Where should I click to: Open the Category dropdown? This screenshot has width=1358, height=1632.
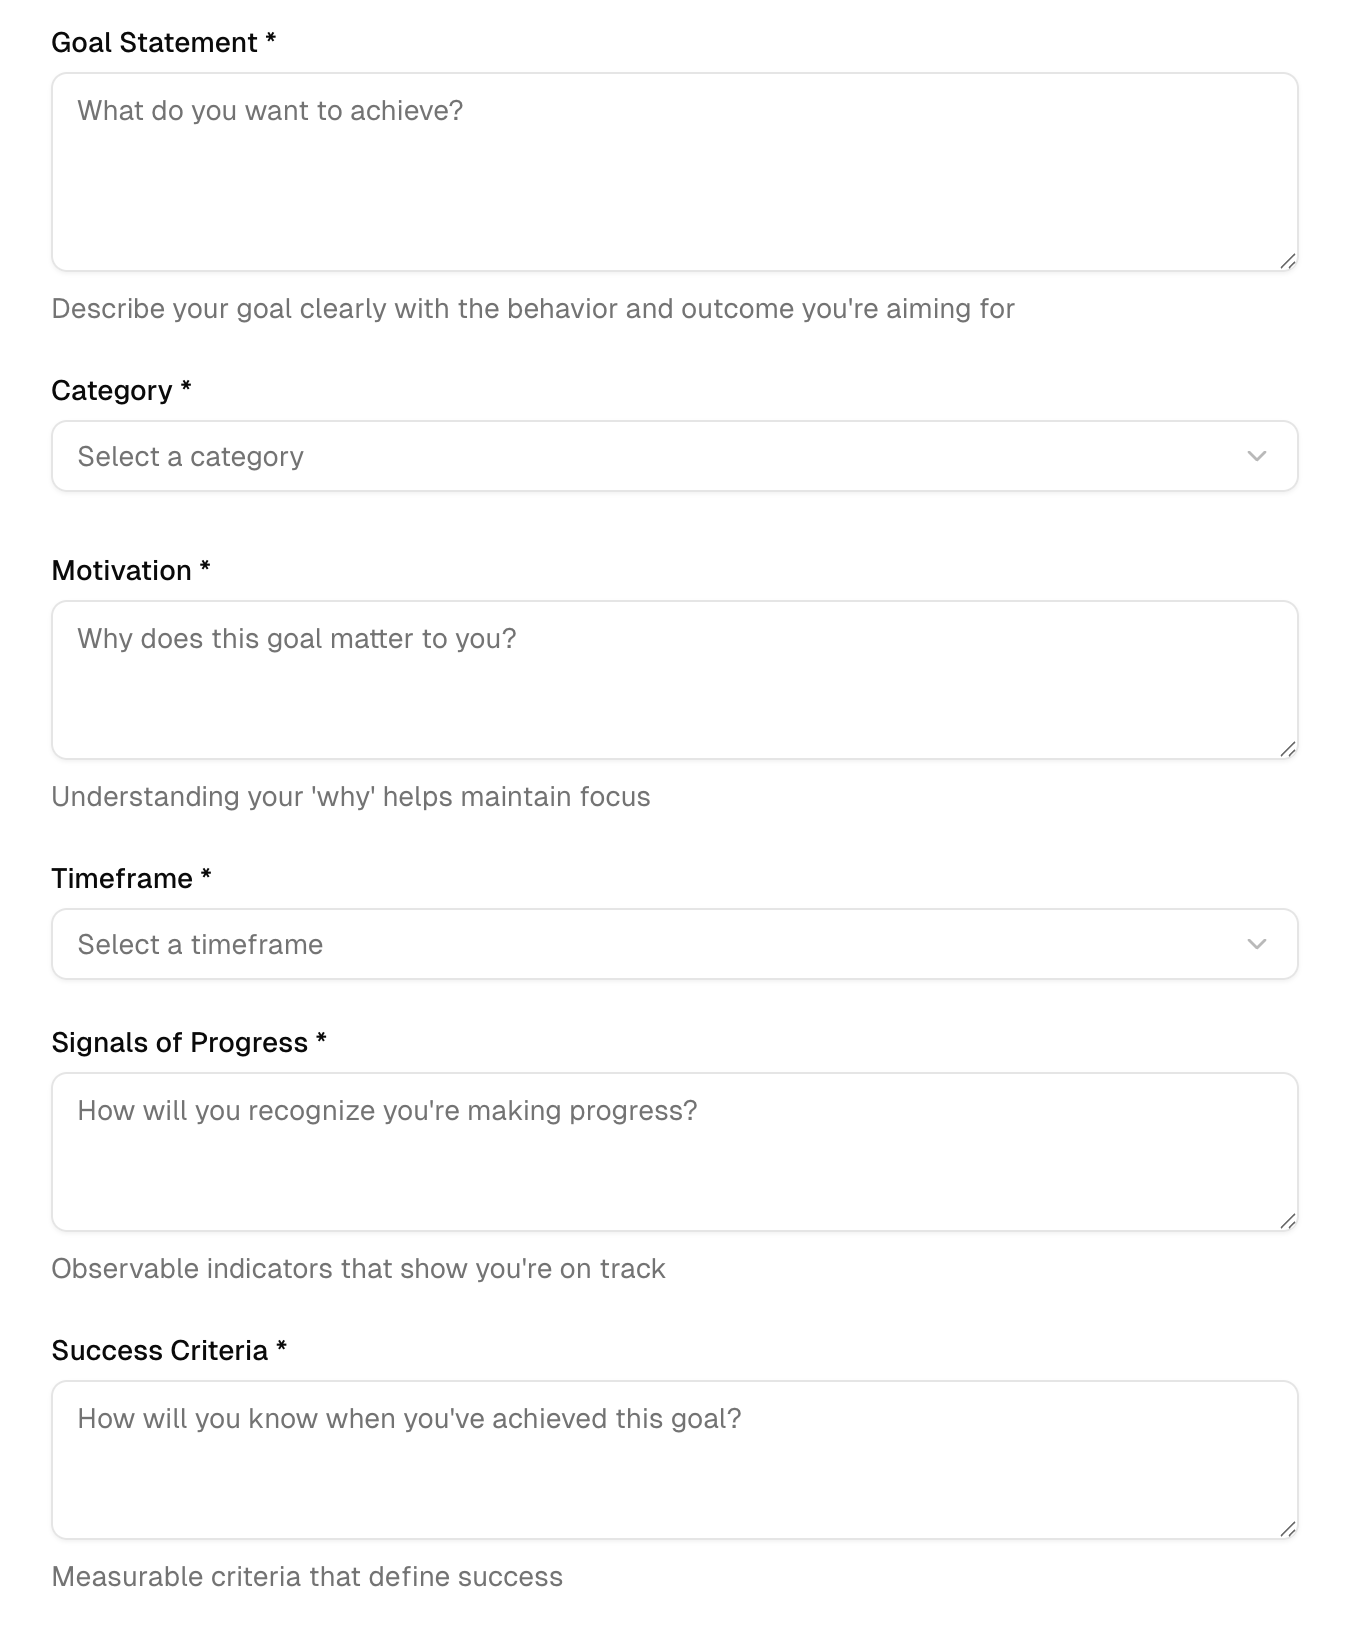(674, 456)
